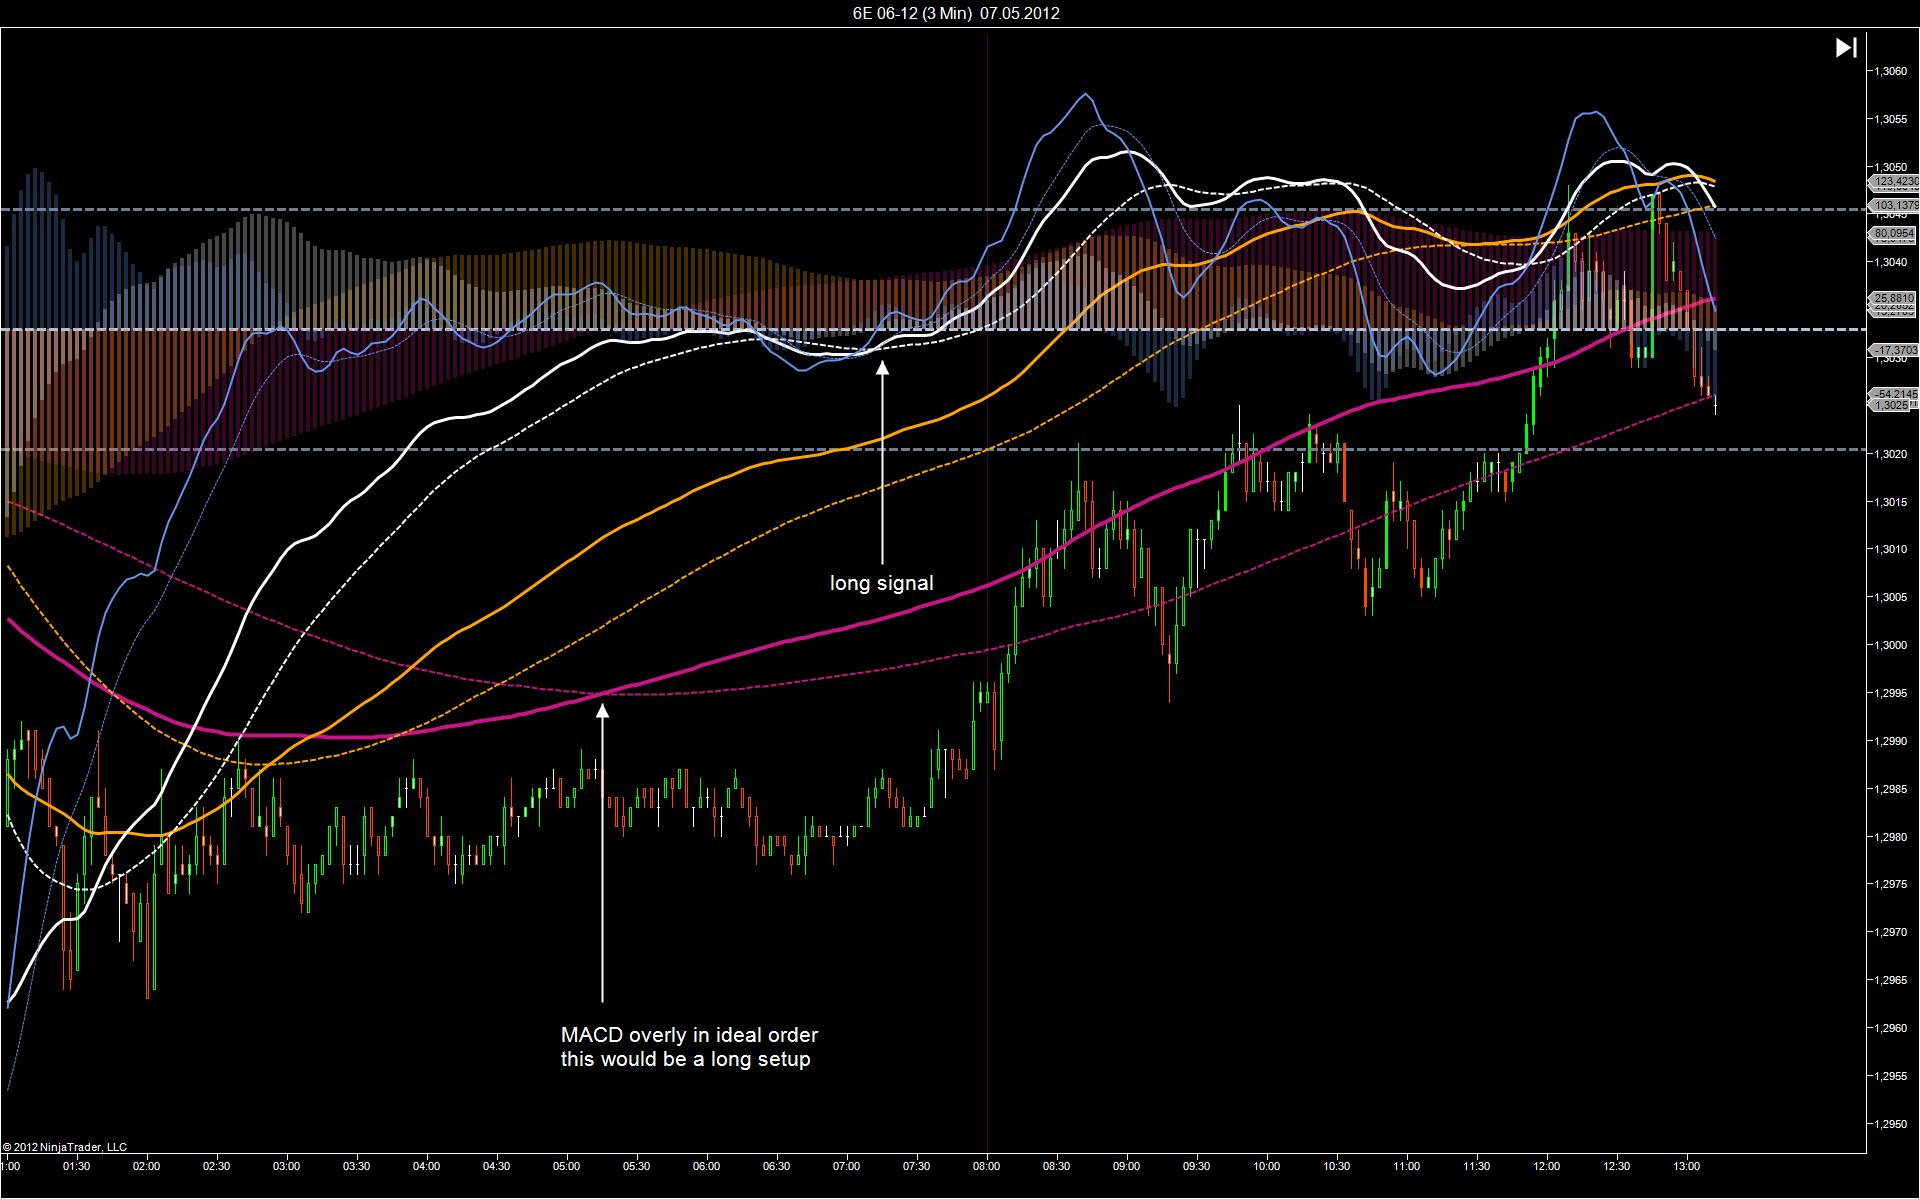Viewport: 1920px width, 1199px height.
Task: Select the 'long signal' text annotation
Action: pos(881,583)
